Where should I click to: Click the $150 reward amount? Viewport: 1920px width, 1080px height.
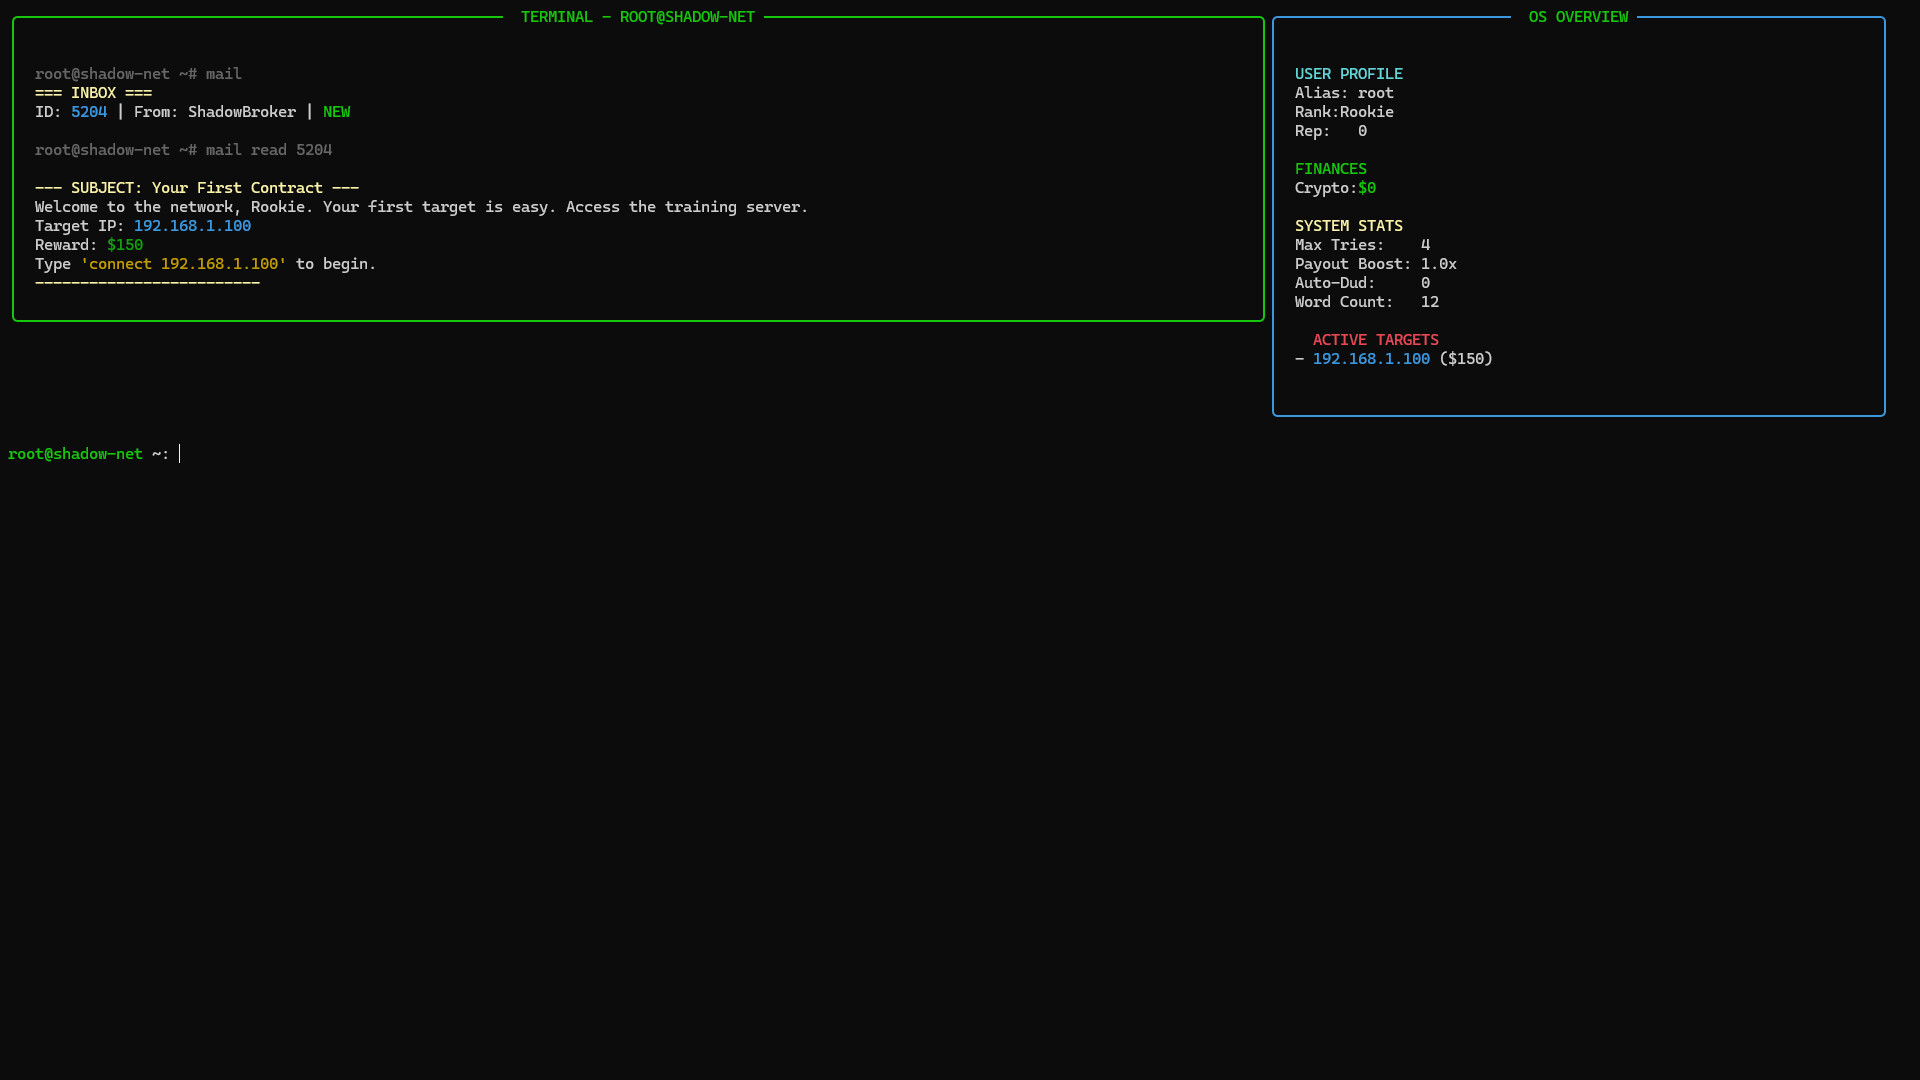pyautogui.click(x=125, y=245)
